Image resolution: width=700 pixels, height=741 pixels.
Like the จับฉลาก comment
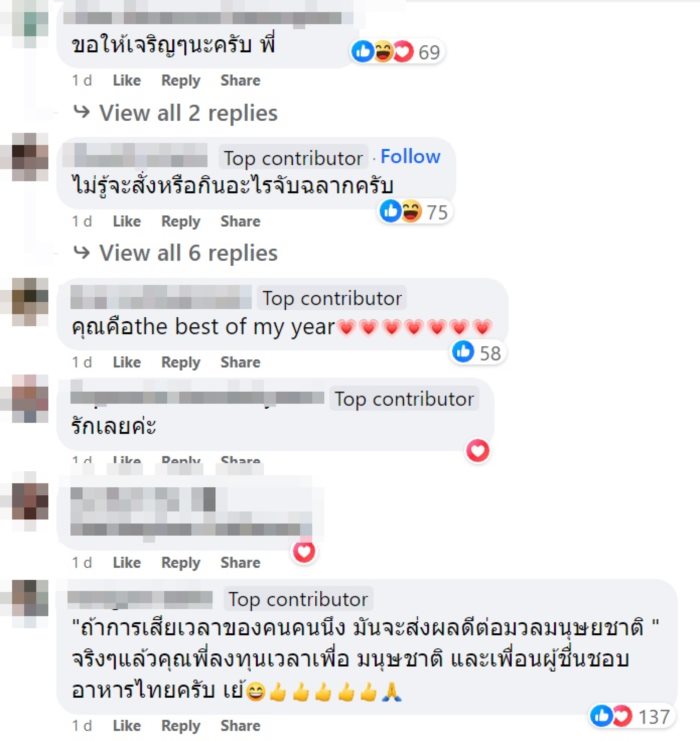pyautogui.click(x=127, y=221)
